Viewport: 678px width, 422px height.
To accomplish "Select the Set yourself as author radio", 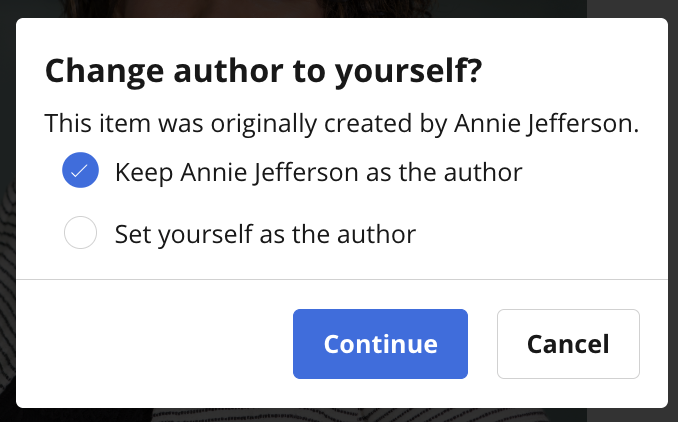I will (80, 233).
